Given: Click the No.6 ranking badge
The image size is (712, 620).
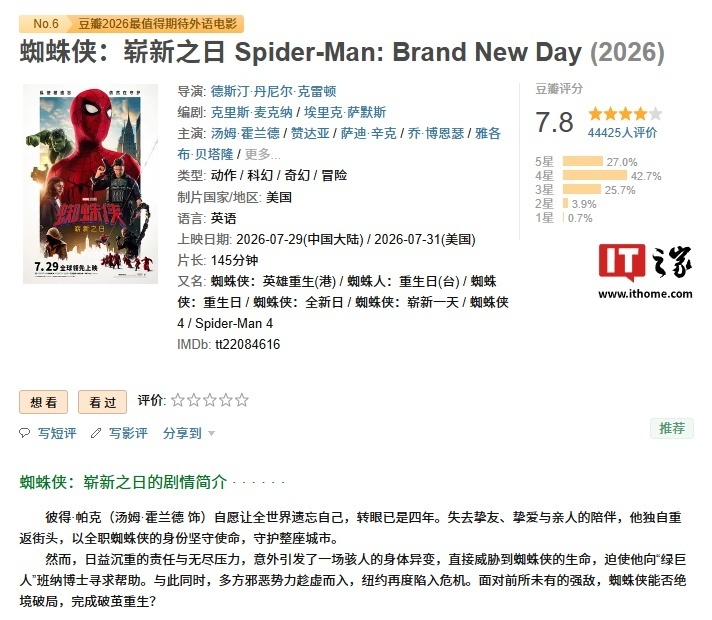Looking at the screenshot, I should pos(45,24).
